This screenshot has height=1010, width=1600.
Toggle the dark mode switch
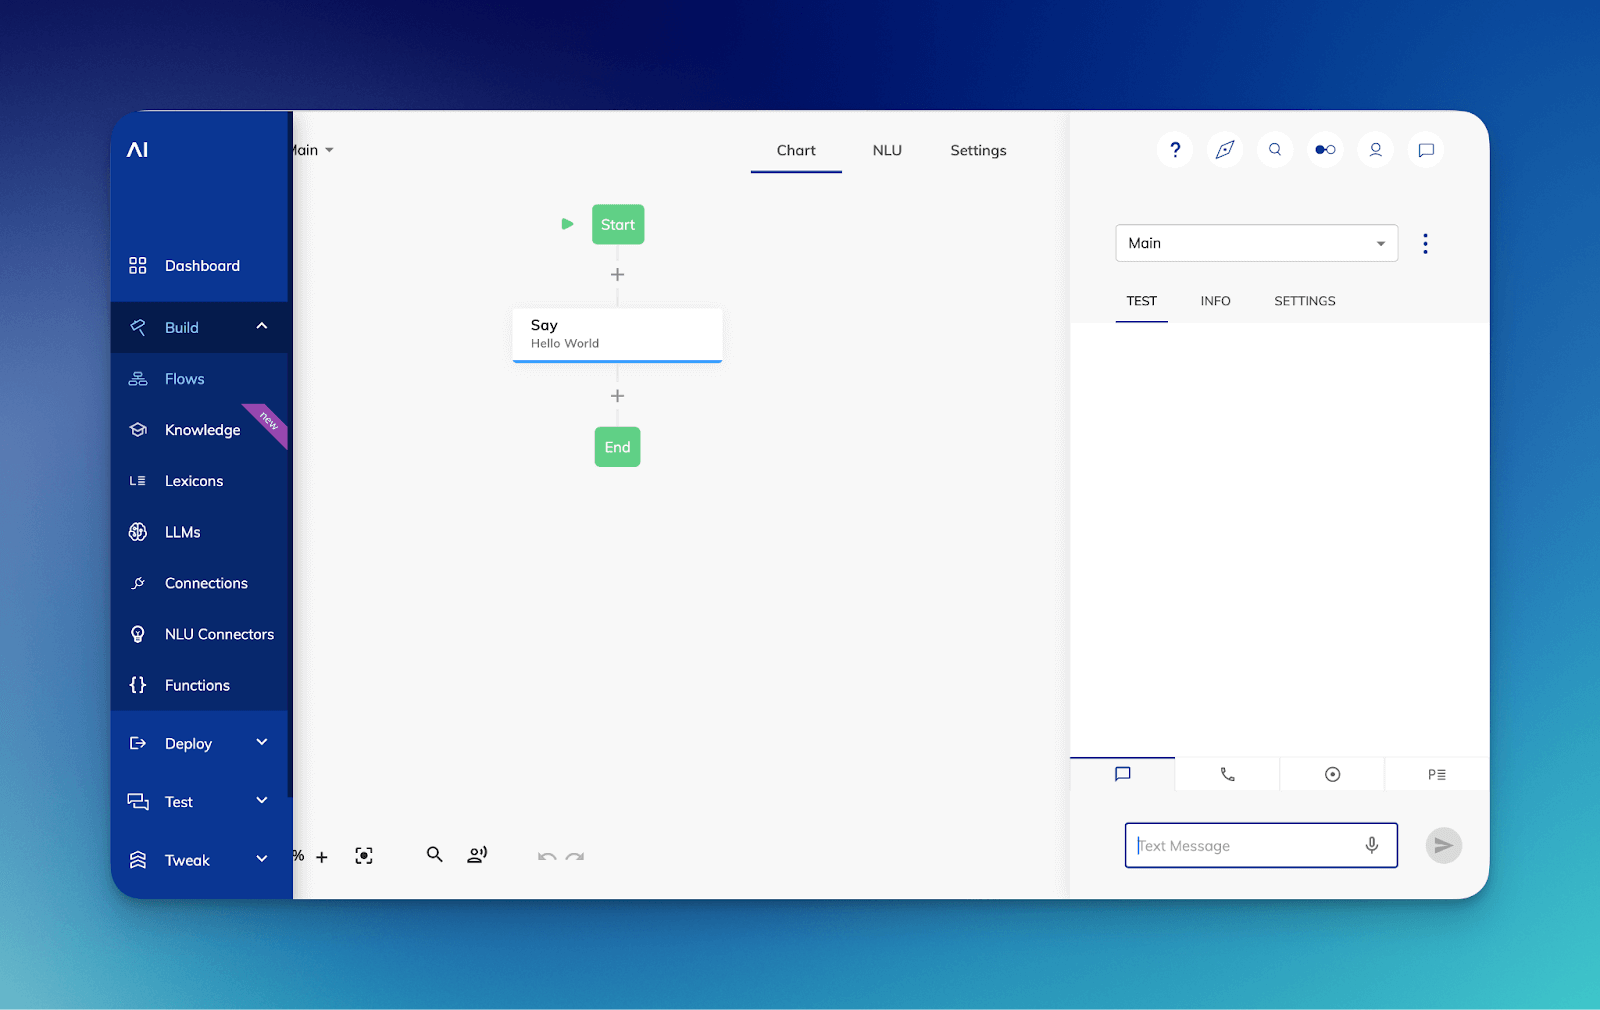(1324, 149)
